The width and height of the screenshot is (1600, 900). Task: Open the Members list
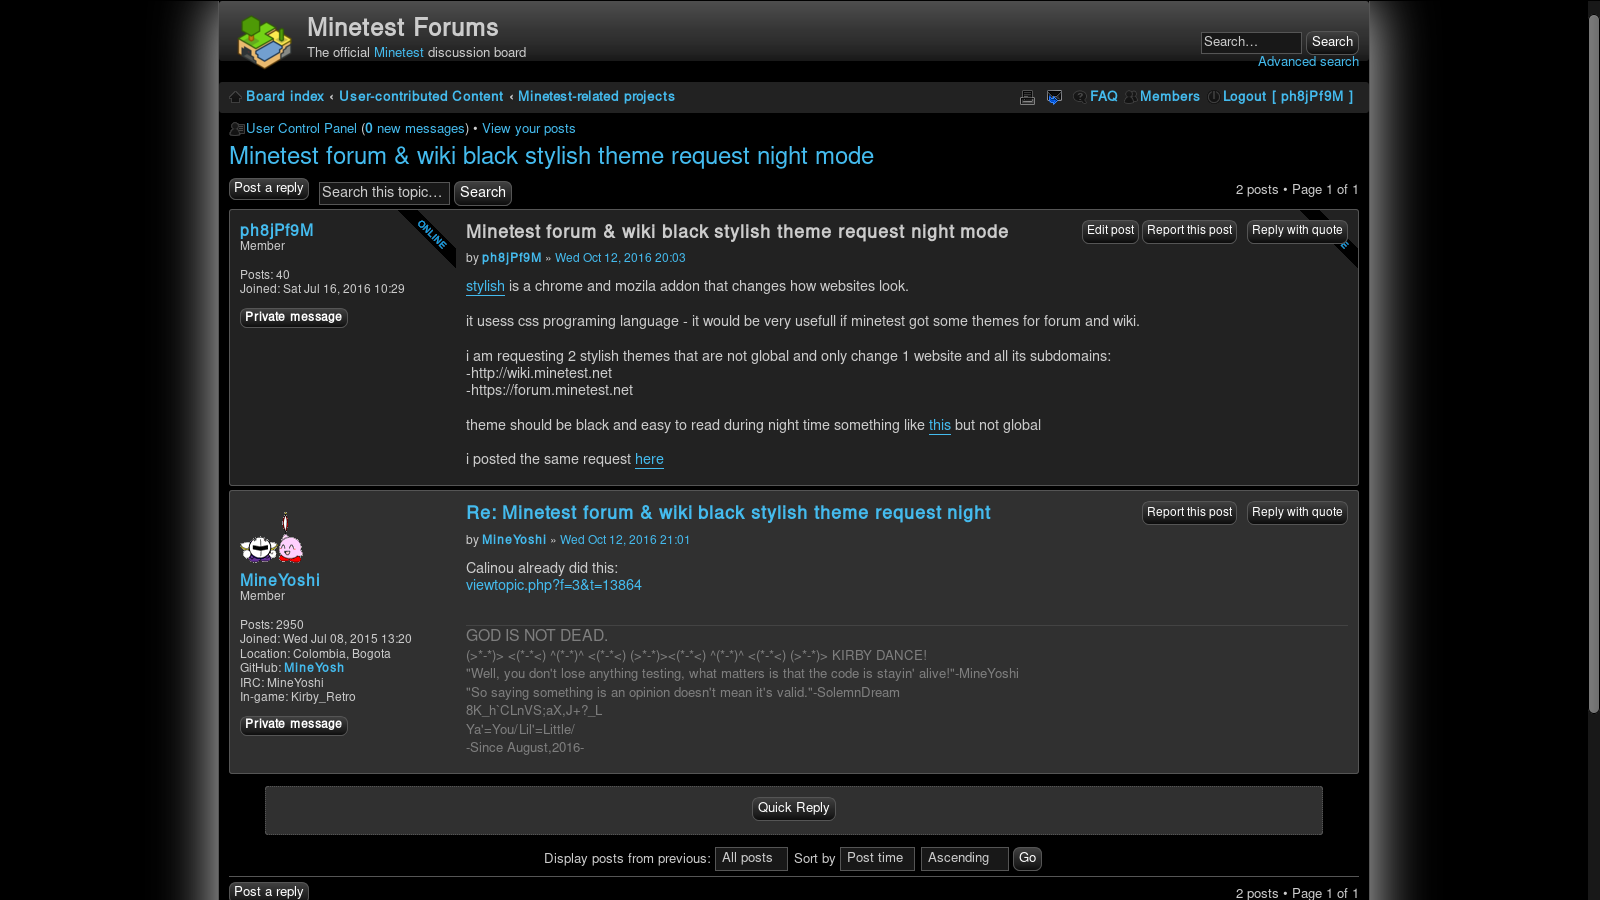click(1169, 97)
